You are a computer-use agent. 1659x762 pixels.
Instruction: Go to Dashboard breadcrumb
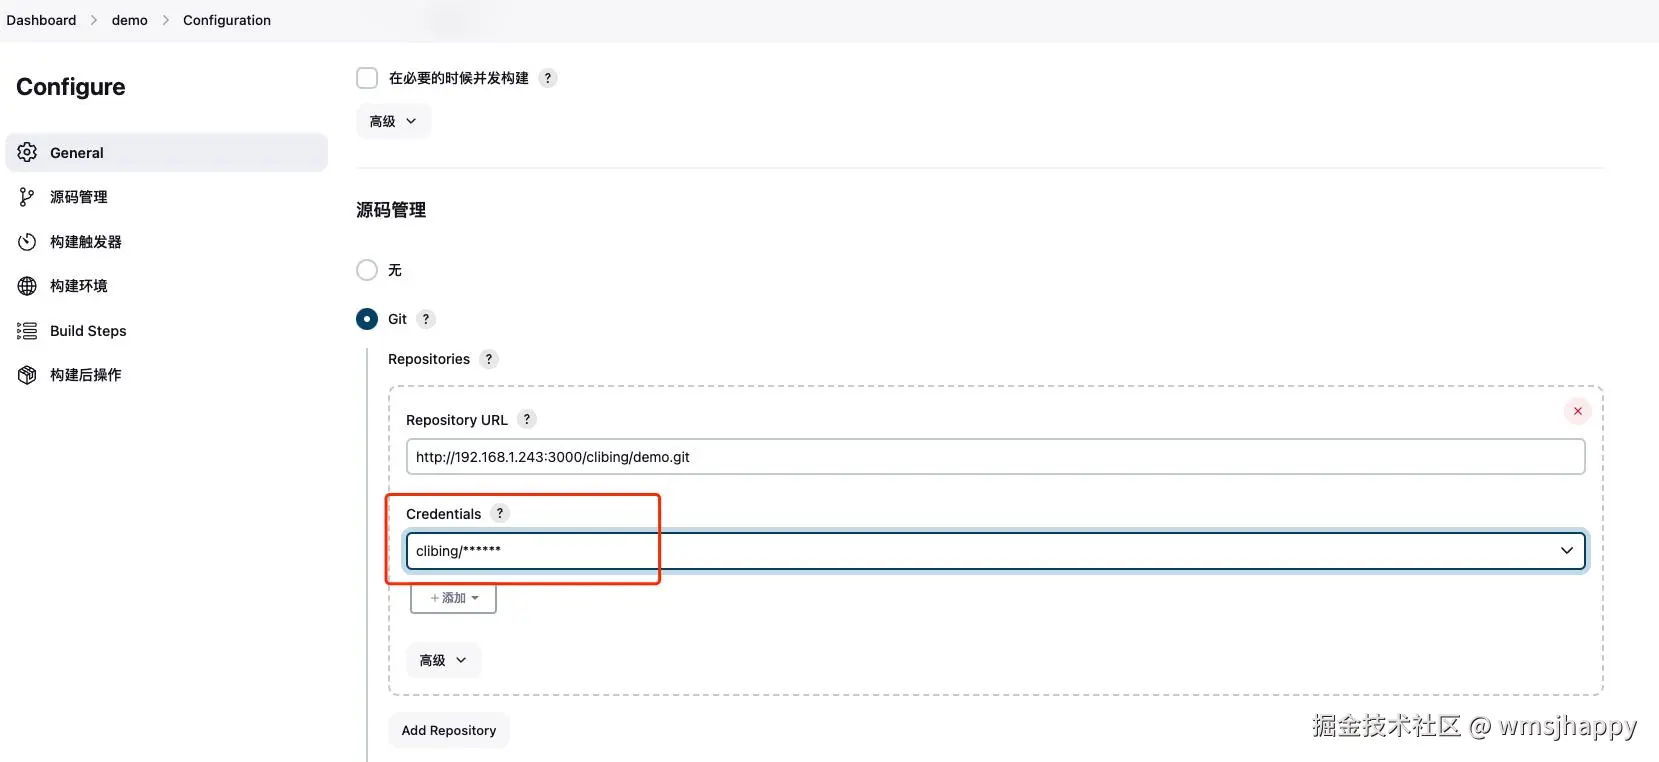(x=41, y=20)
